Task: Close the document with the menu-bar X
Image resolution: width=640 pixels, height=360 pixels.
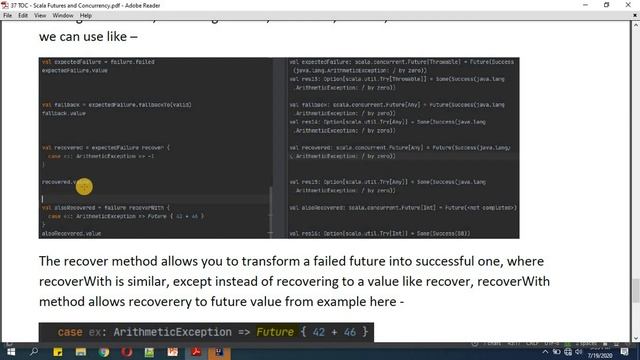Action: click(635, 16)
